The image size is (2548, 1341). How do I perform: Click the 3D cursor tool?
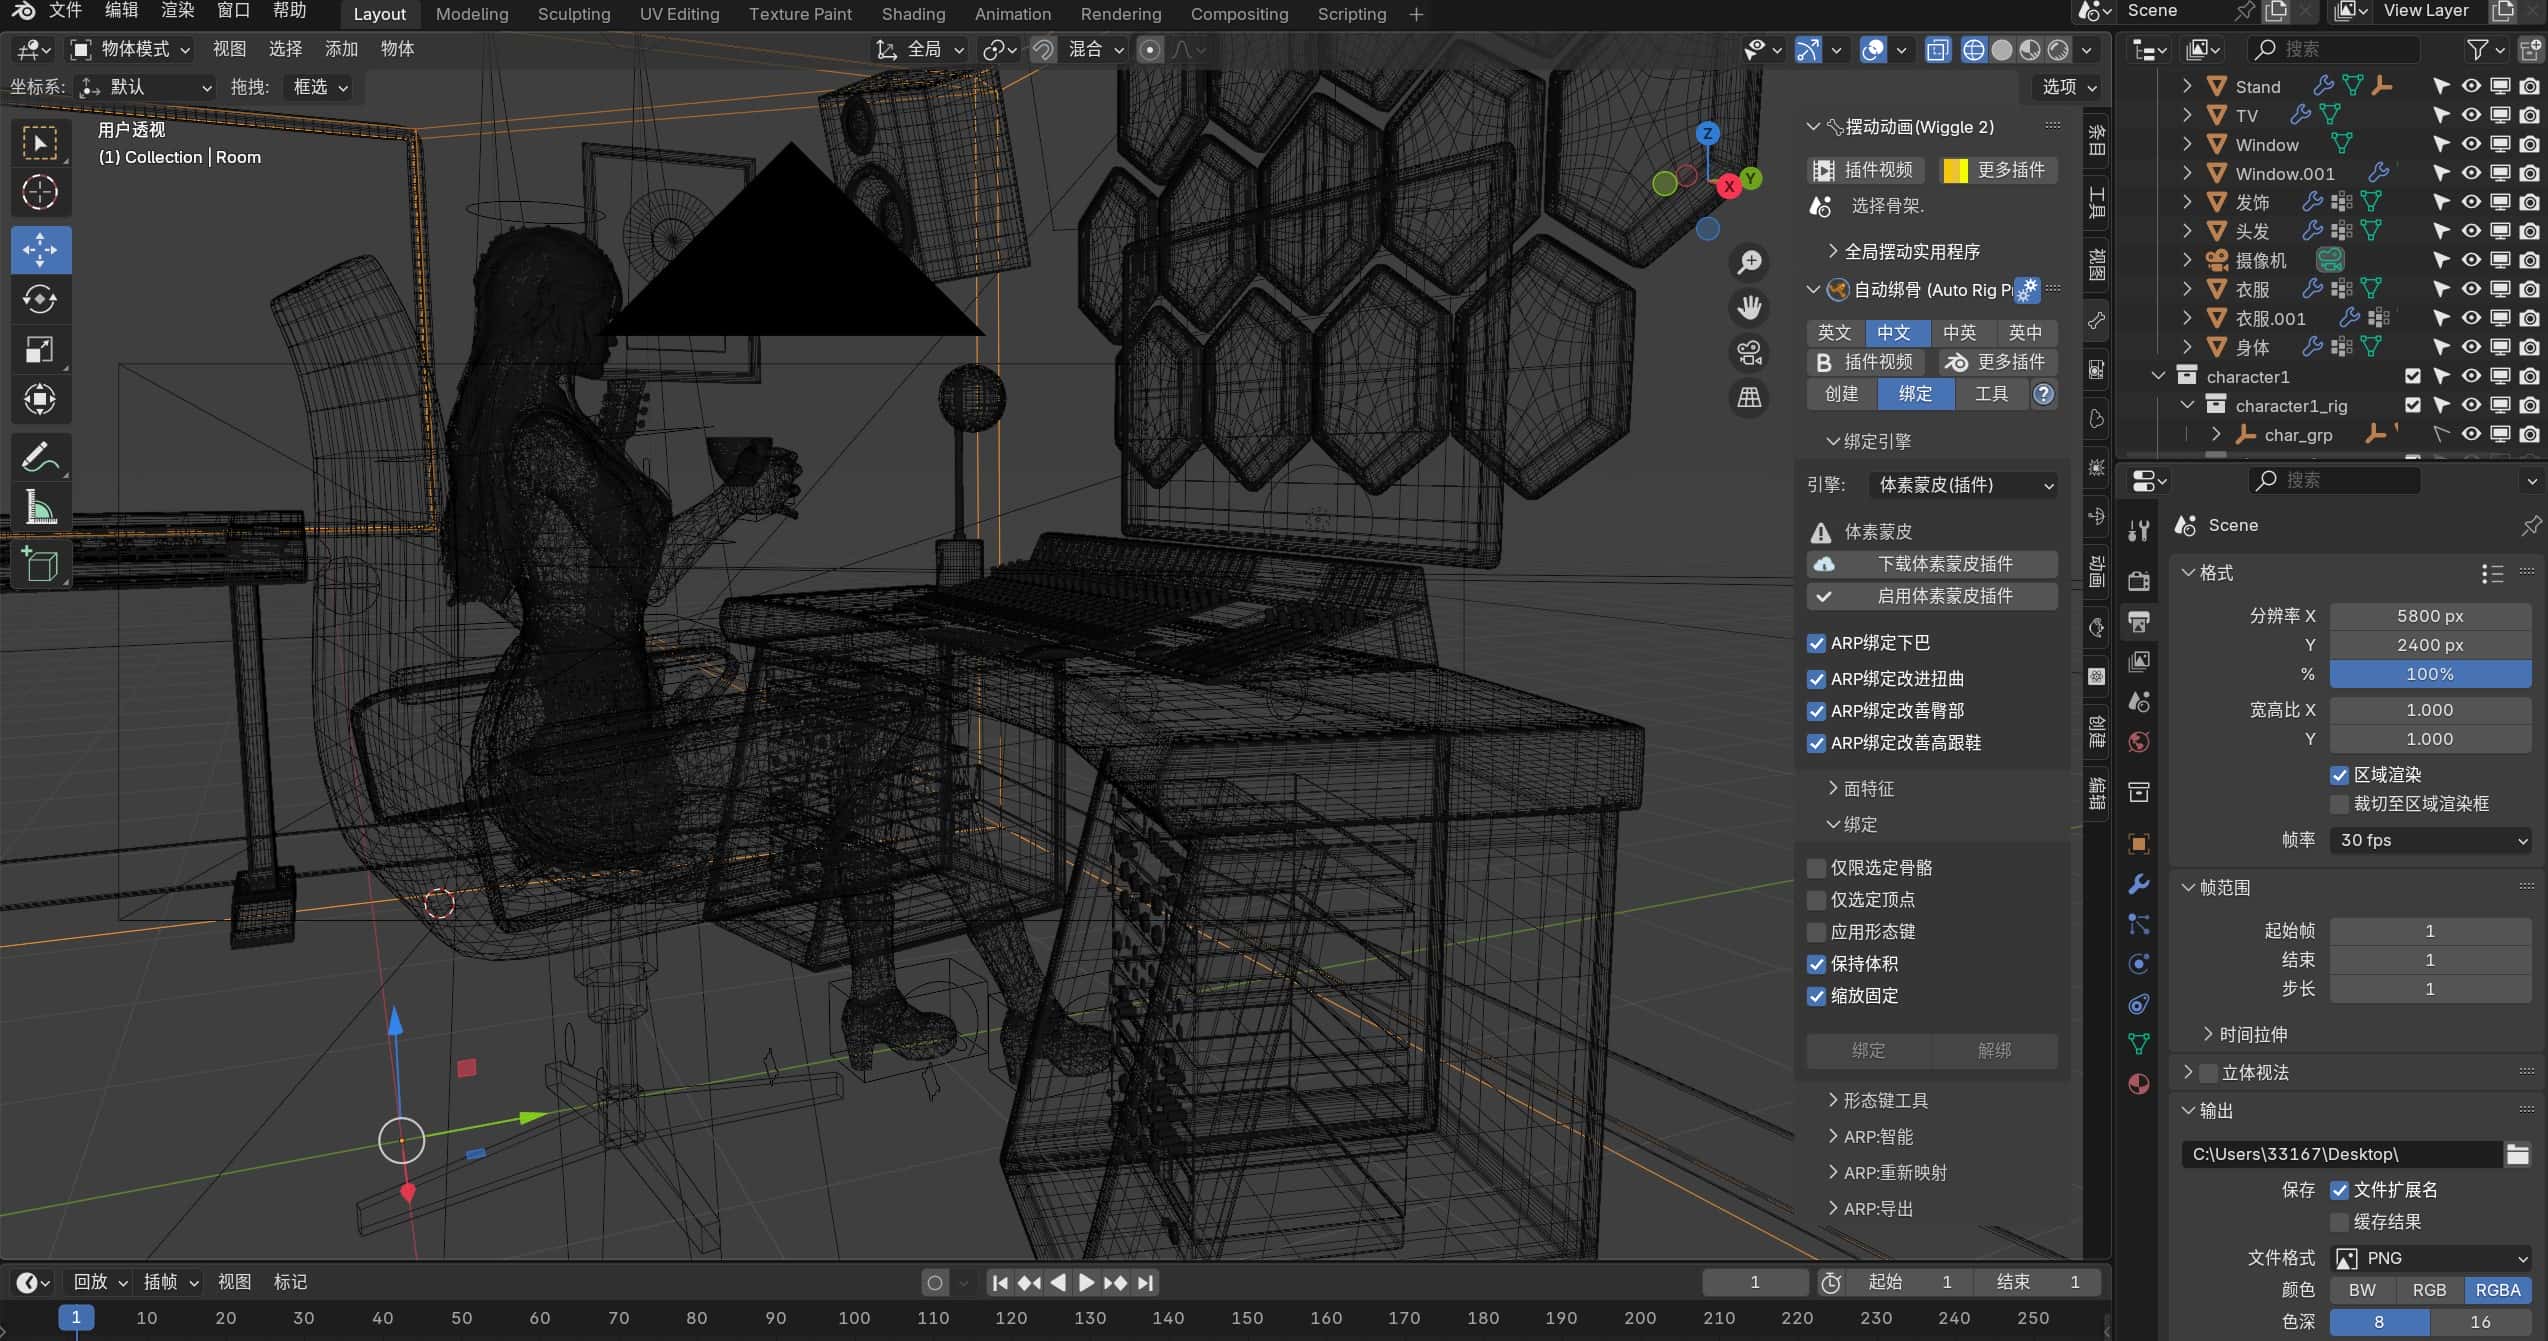(x=40, y=192)
